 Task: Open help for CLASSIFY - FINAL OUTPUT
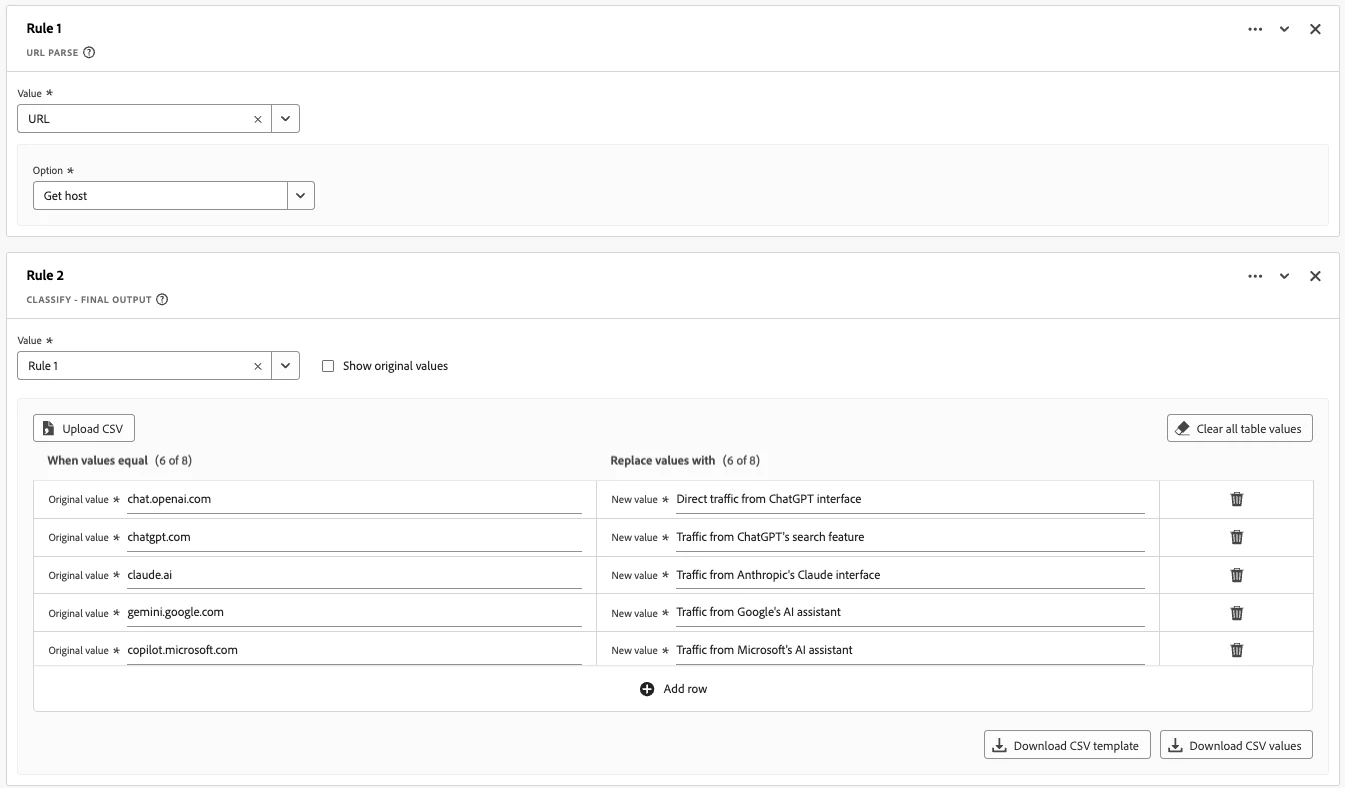[162, 299]
